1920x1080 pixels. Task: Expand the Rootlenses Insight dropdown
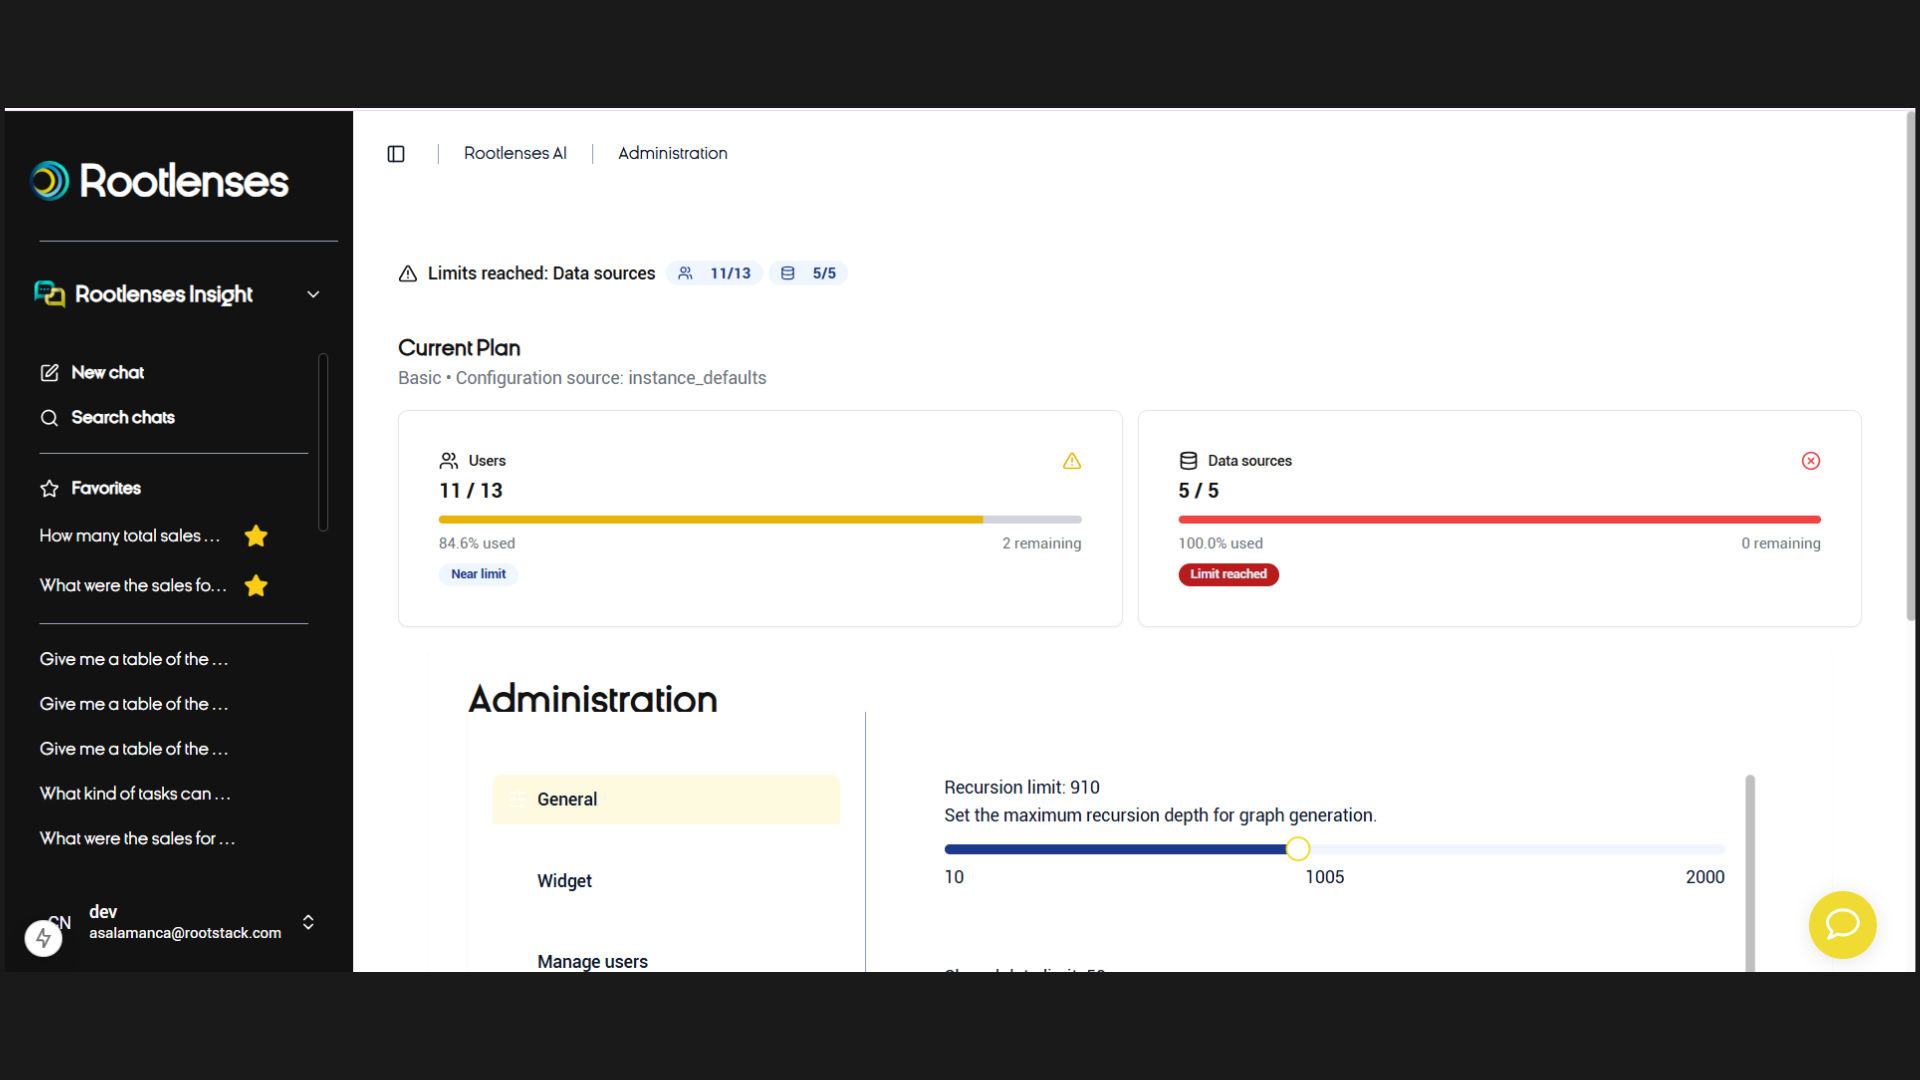pyautogui.click(x=313, y=294)
